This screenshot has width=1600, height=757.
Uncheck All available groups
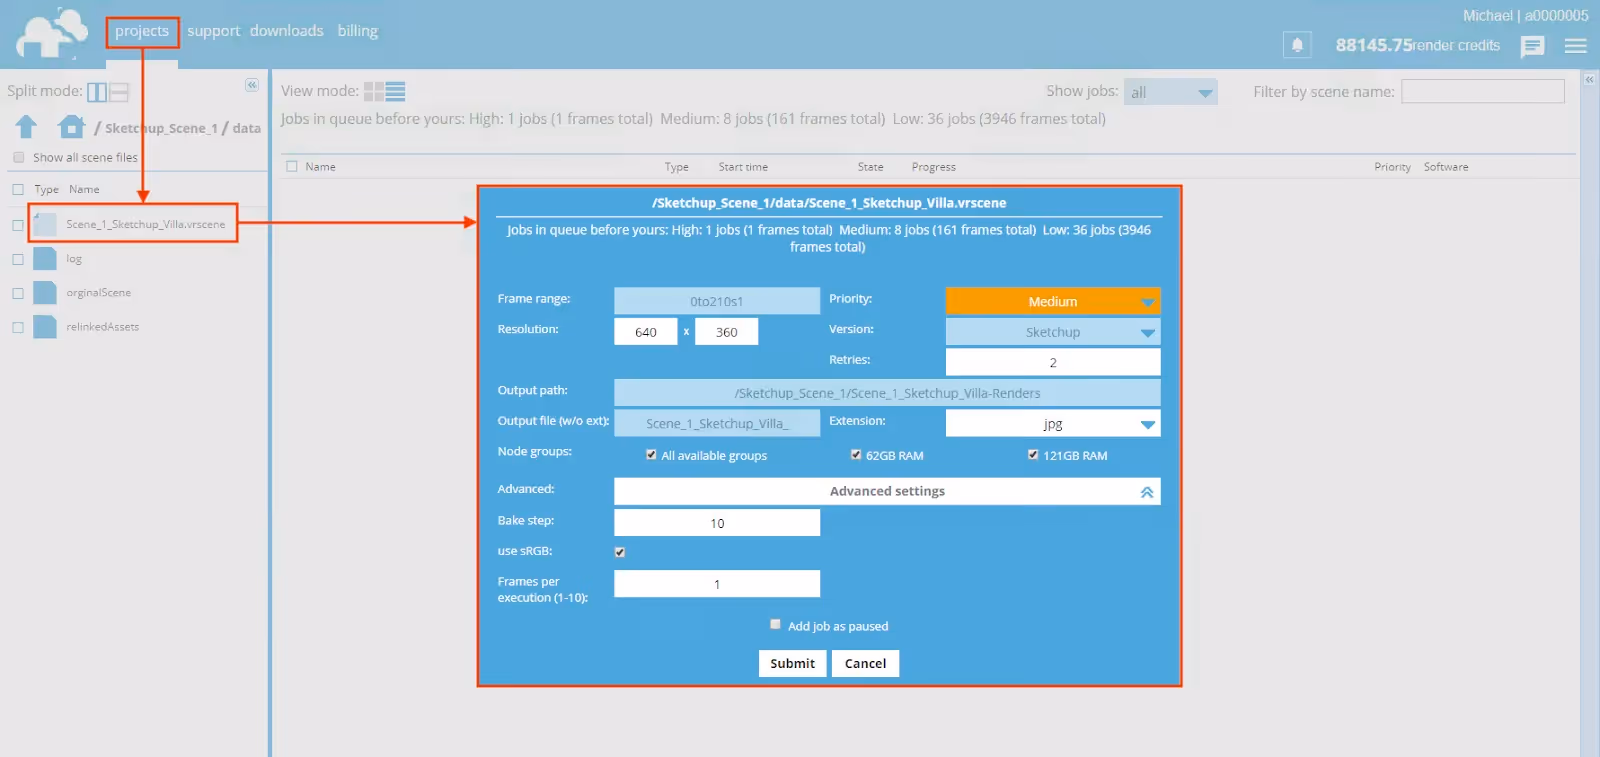(651, 454)
